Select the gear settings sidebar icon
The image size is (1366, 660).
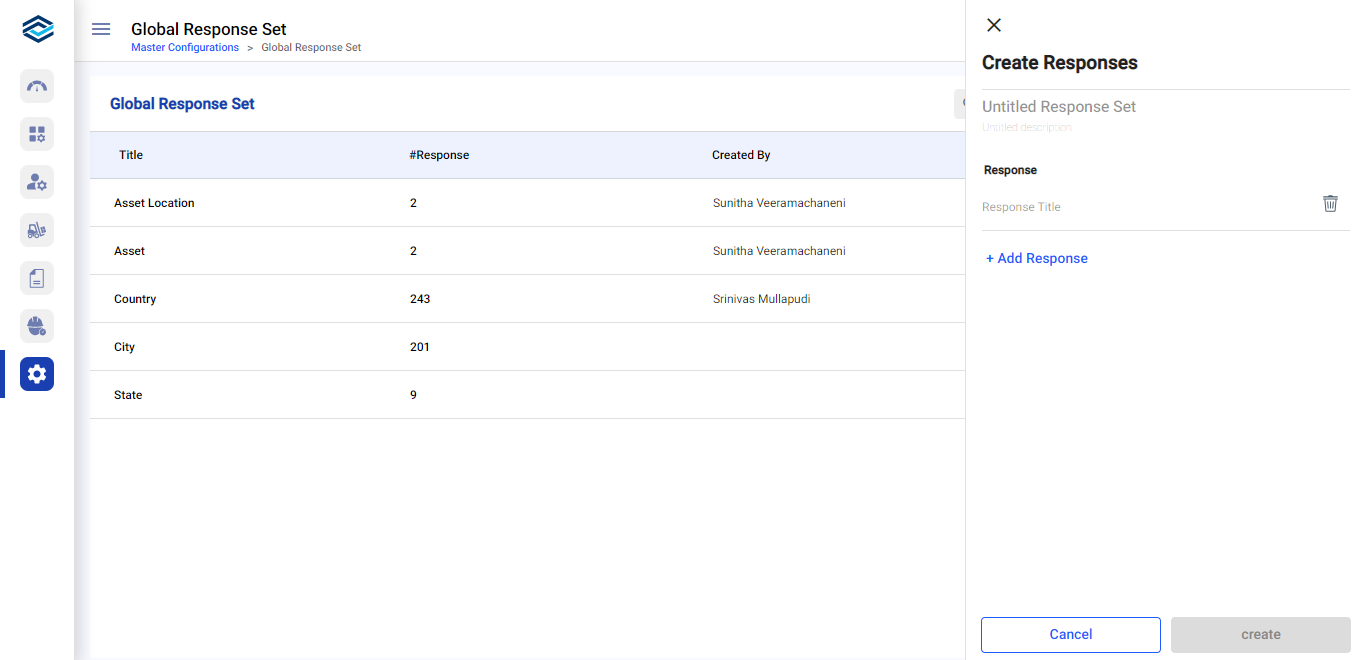[37, 374]
